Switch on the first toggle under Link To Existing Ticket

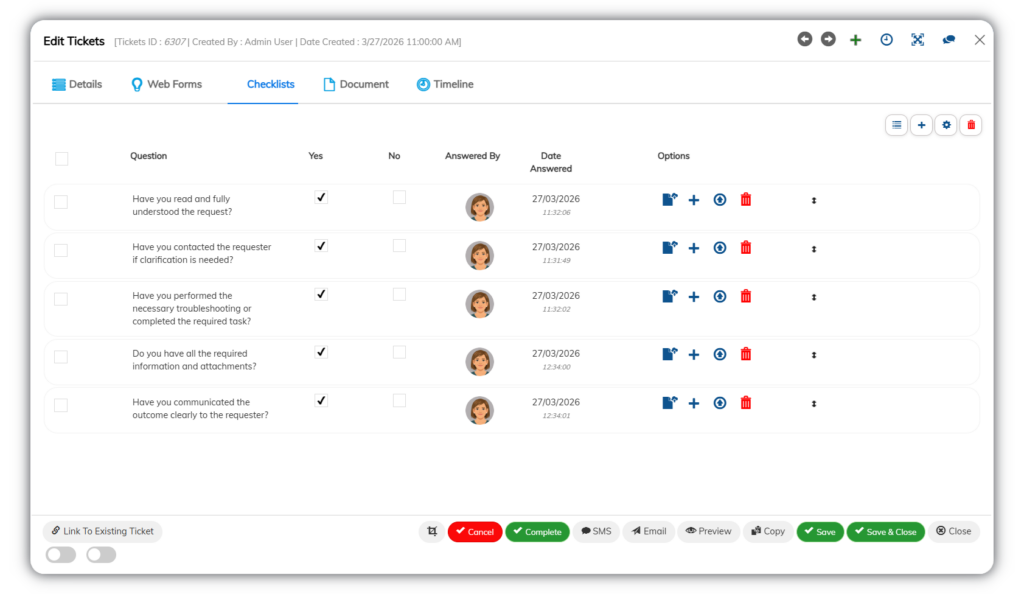[x=61, y=555]
